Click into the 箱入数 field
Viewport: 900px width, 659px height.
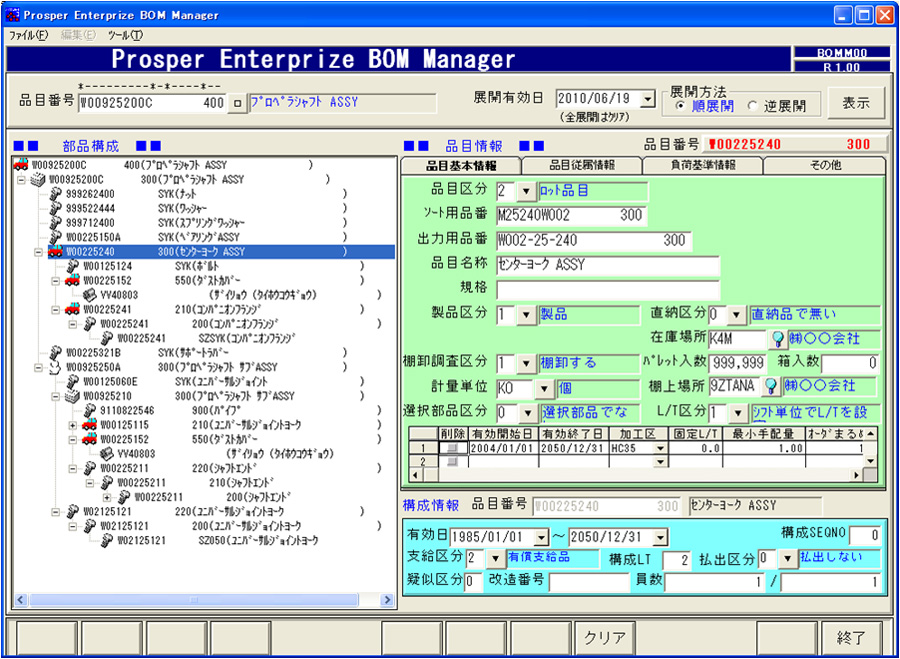(851, 363)
